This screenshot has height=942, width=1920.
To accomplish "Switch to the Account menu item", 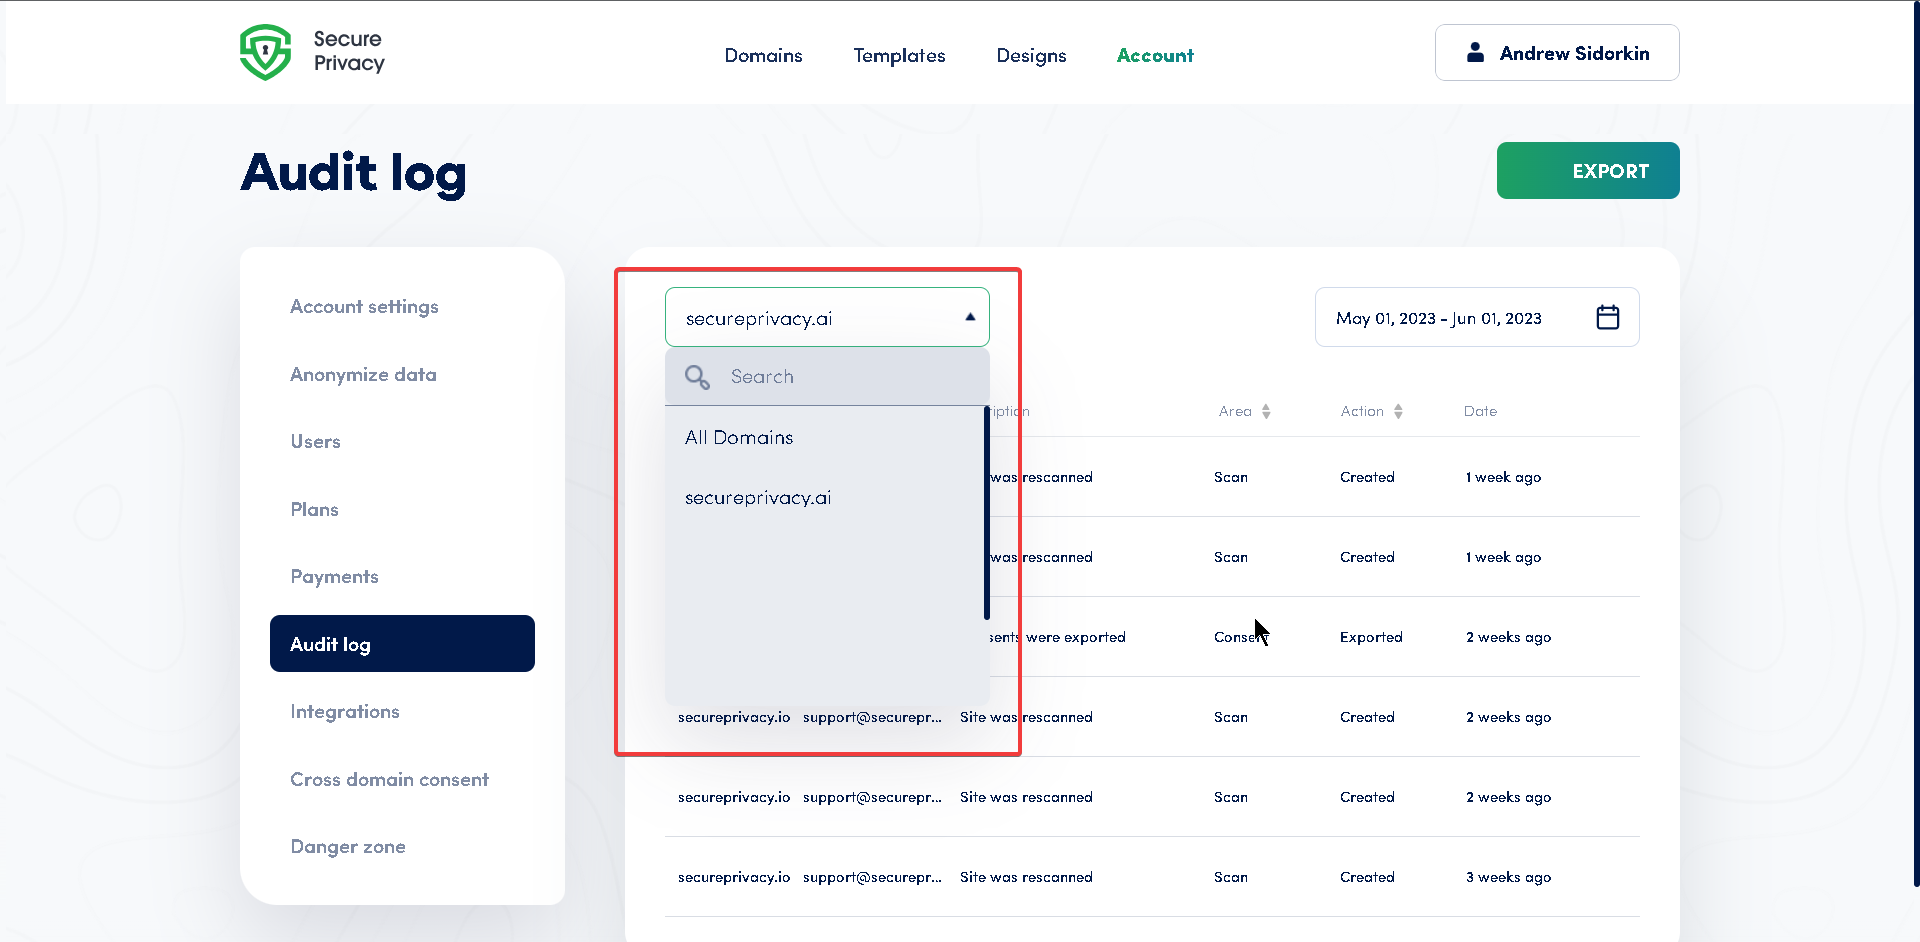I will pyautogui.click(x=1155, y=56).
